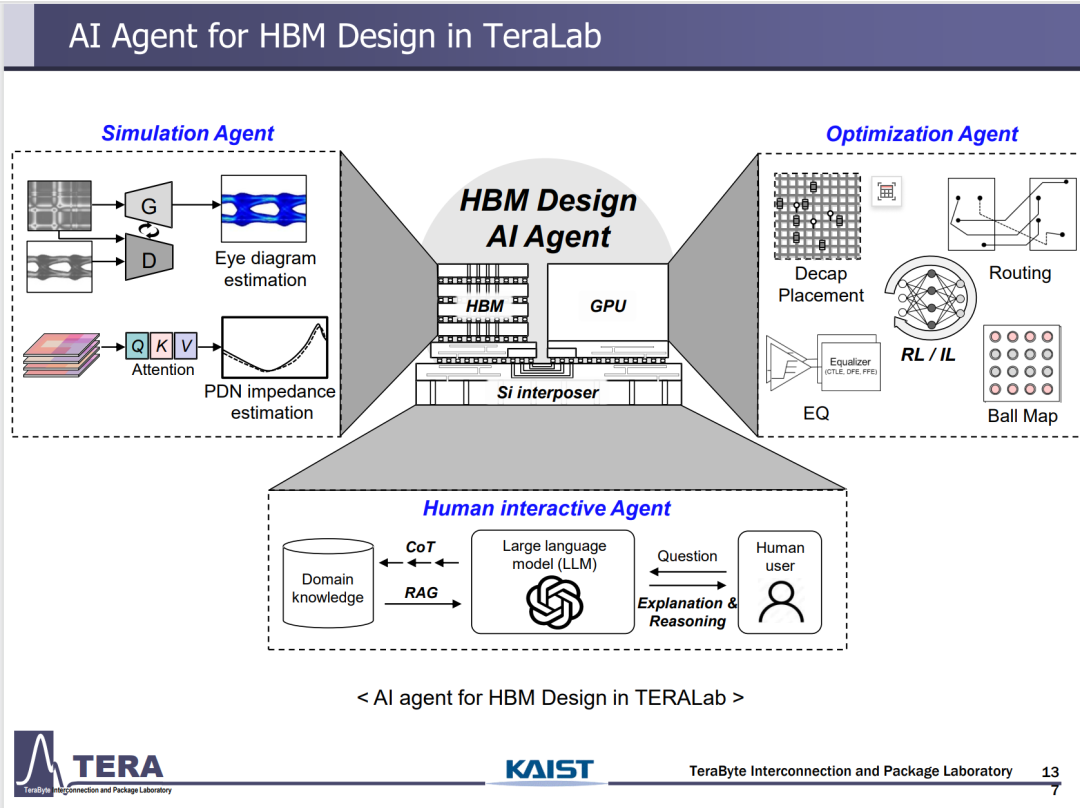Click the slide title AI Agent for HBM Design
The width and height of the screenshot is (1080, 808).
point(335,36)
